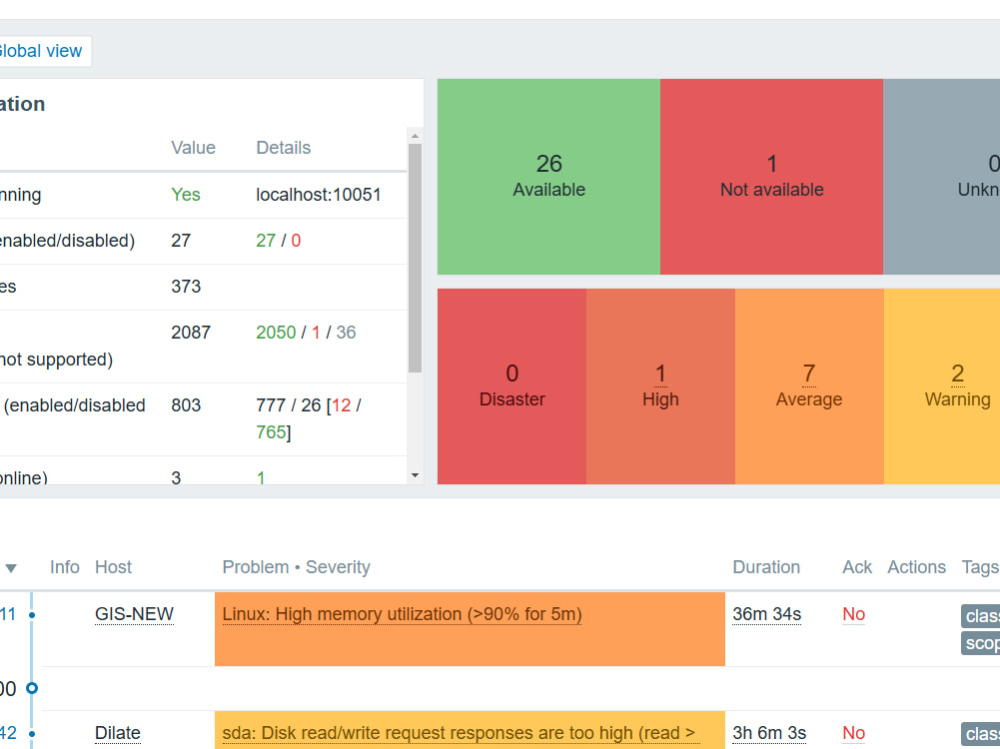
Task: Click the 27 hosts value
Action: coord(180,241)
